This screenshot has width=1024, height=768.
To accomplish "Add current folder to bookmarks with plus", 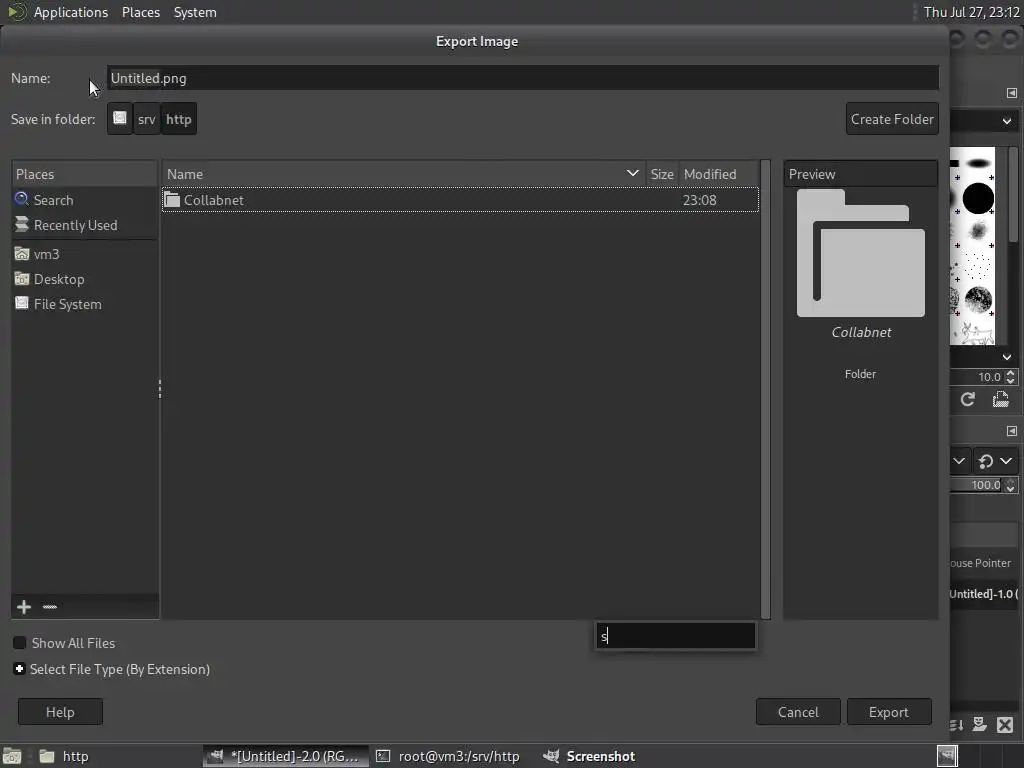I will pos(24,607).
